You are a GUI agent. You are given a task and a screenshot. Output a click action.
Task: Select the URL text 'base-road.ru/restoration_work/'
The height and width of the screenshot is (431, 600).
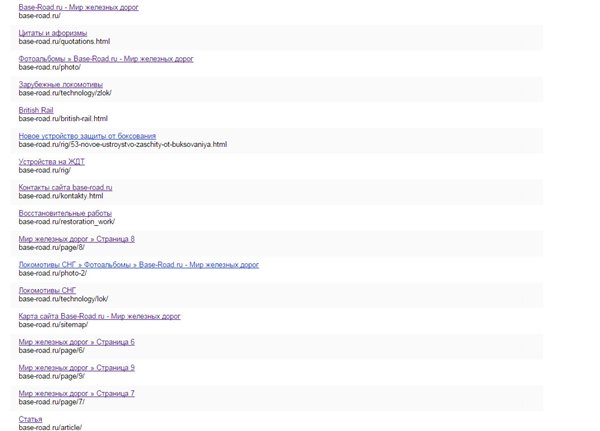click(67, 222)
